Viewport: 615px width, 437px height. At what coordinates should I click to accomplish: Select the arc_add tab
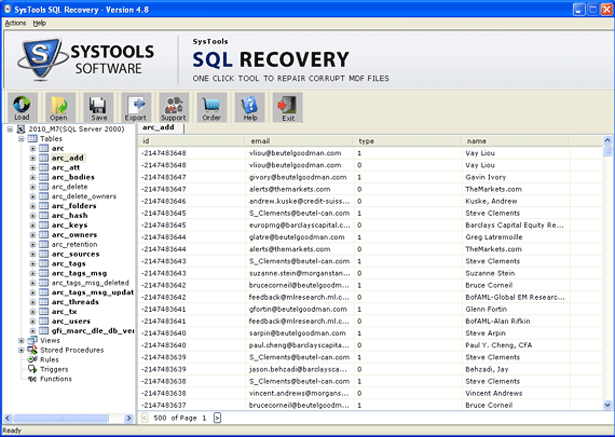click(159, 128)
